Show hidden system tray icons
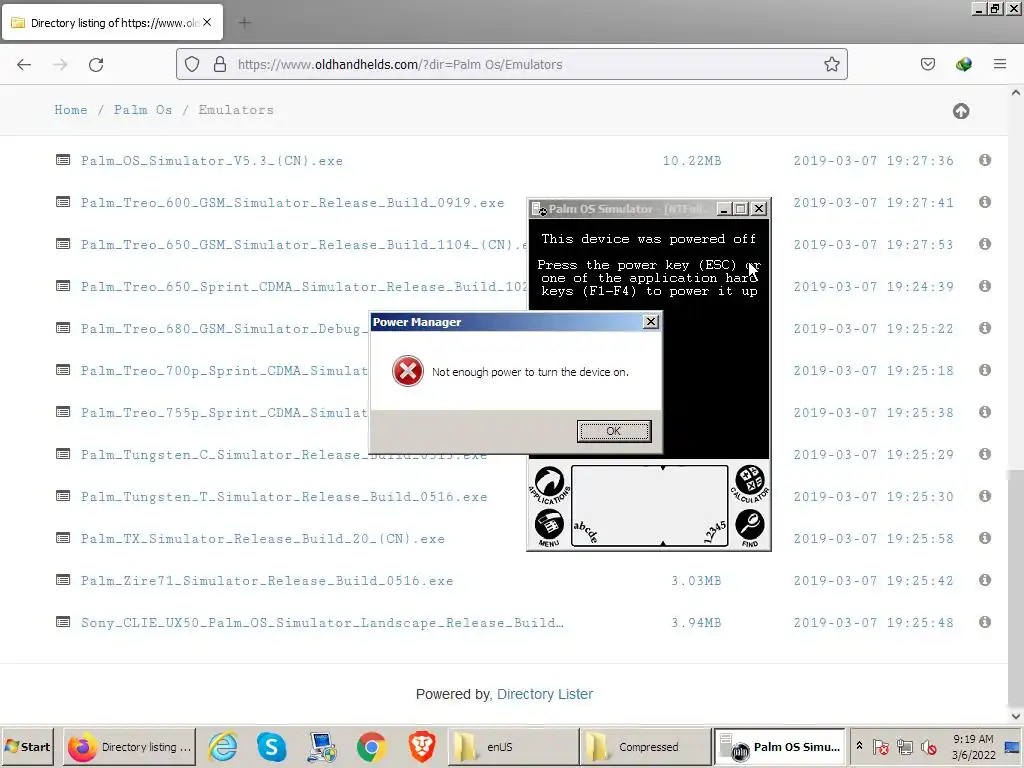 (x=859, y=746)
